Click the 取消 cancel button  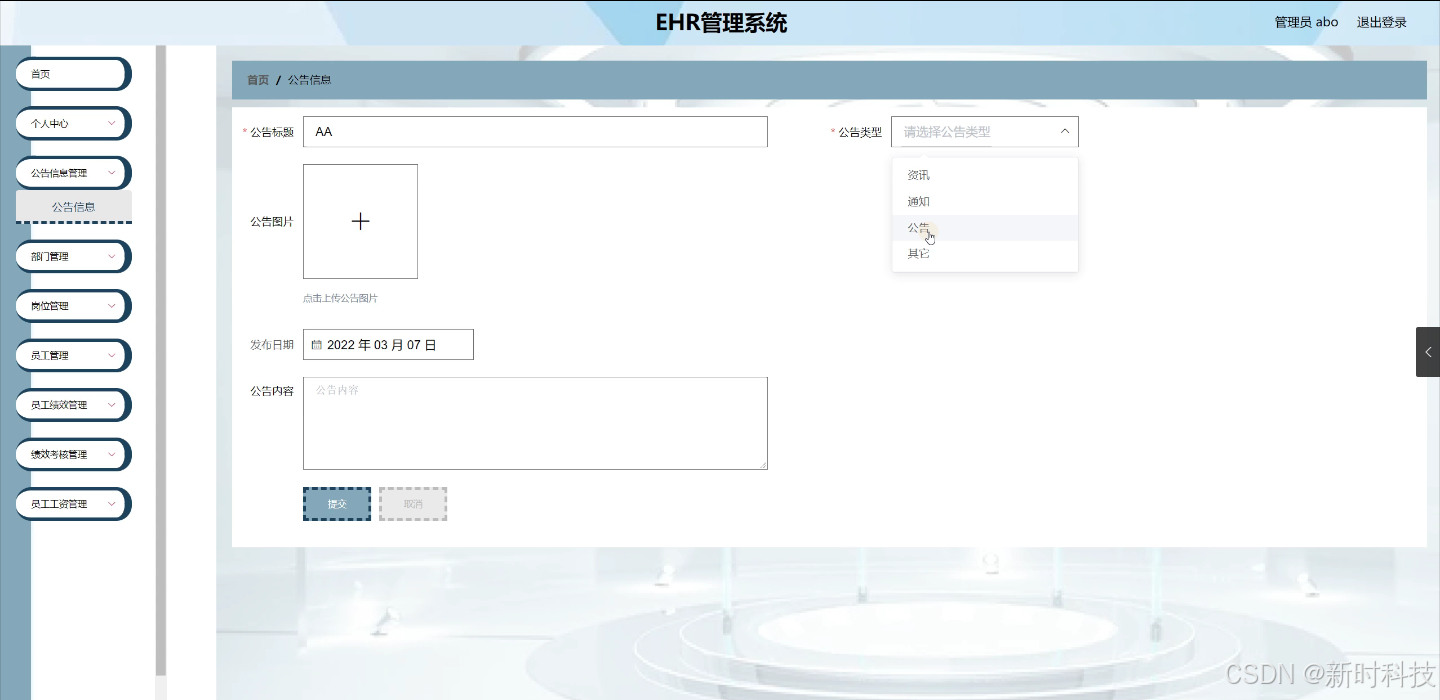tap(412, 503)
